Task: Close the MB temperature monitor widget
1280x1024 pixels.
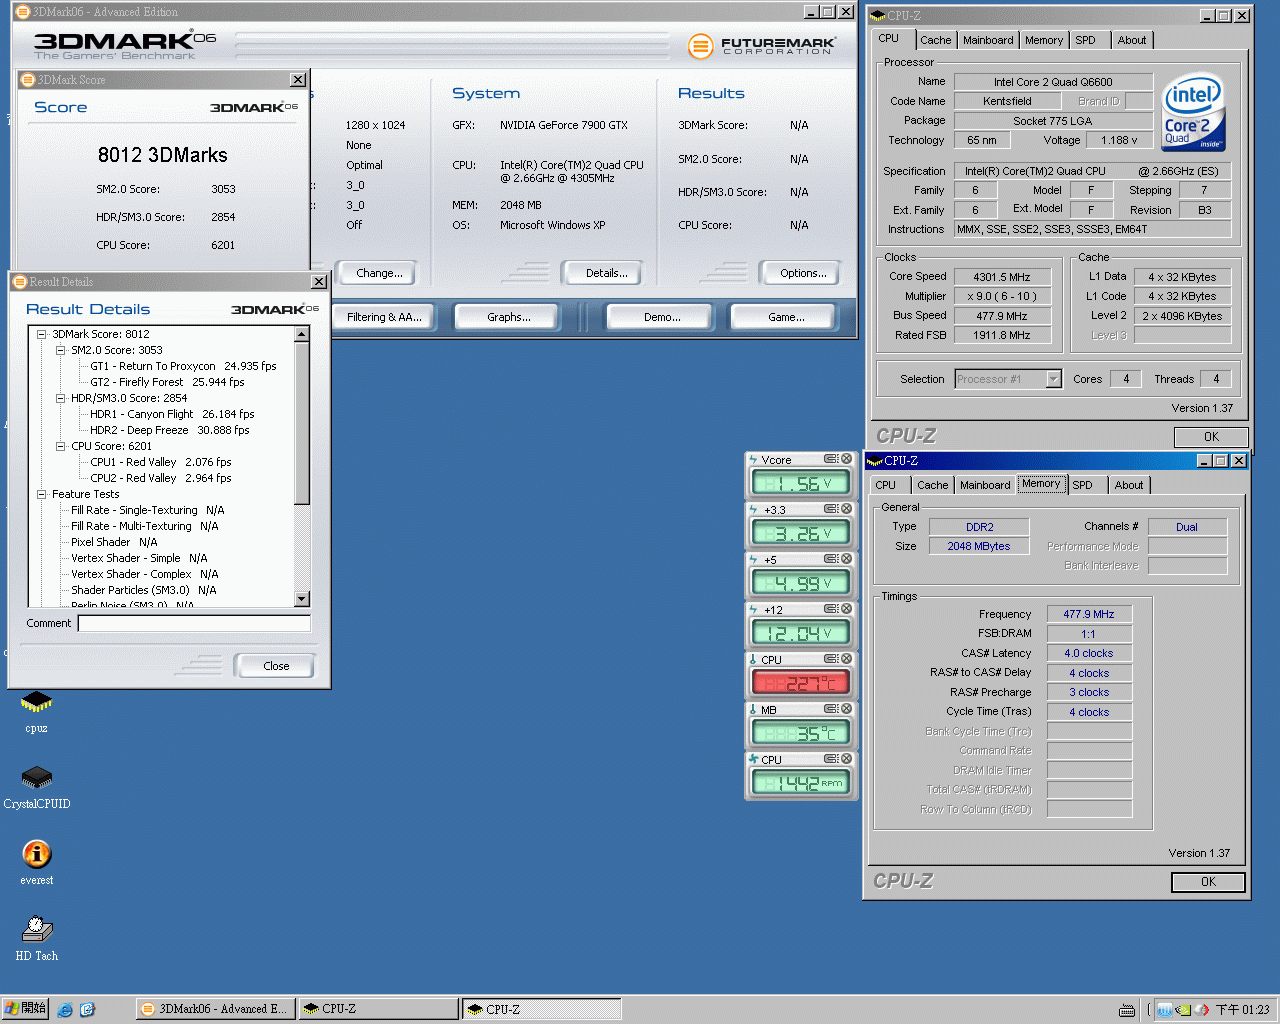Action: [846, 709]
